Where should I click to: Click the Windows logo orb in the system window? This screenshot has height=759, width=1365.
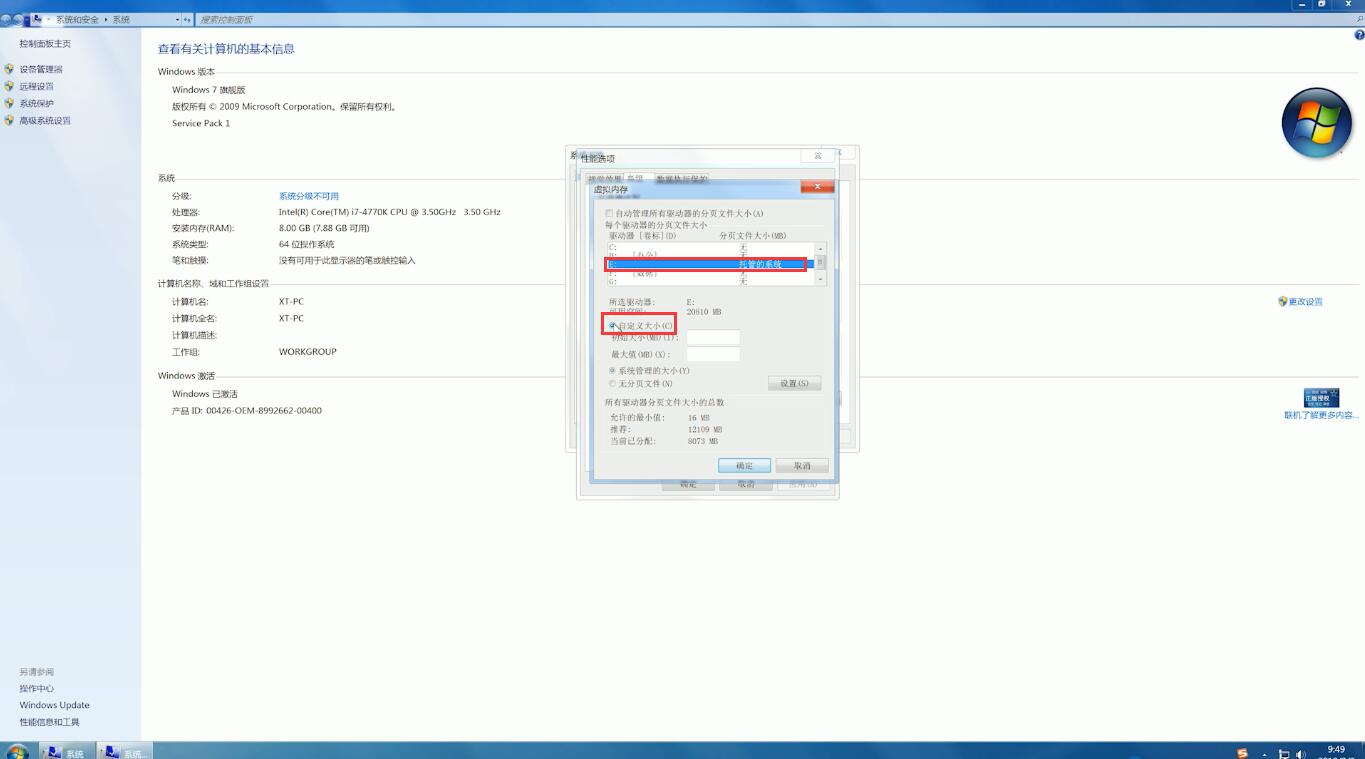click(1317, 123)
